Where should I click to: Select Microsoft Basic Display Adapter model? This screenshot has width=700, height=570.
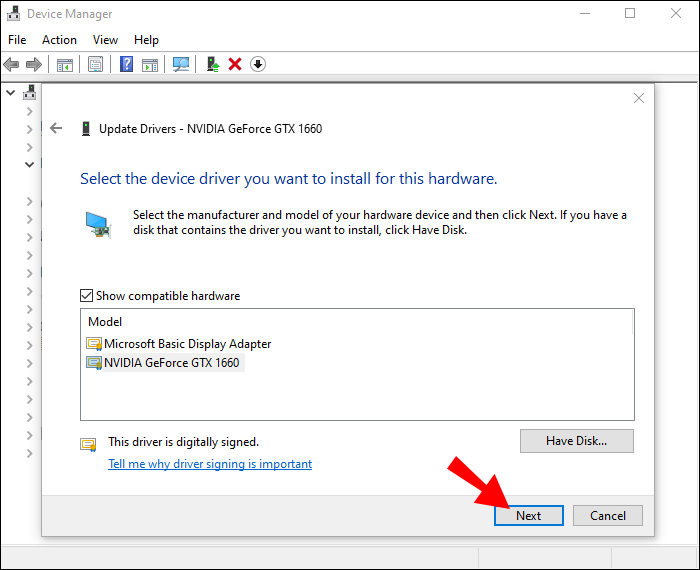point(188,344)
